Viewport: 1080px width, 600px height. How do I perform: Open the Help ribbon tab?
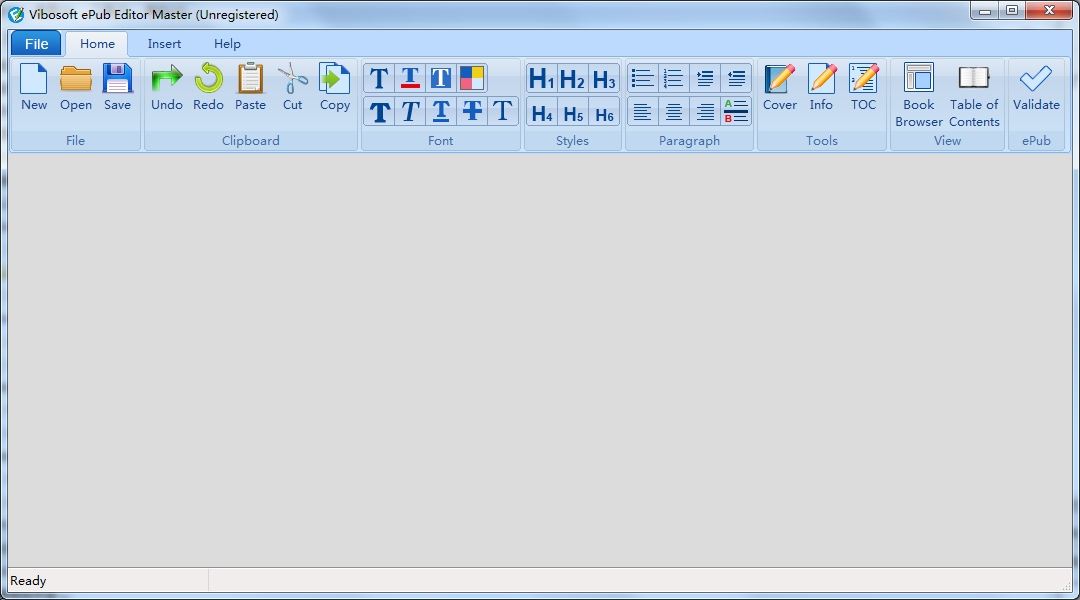[227, 44]
